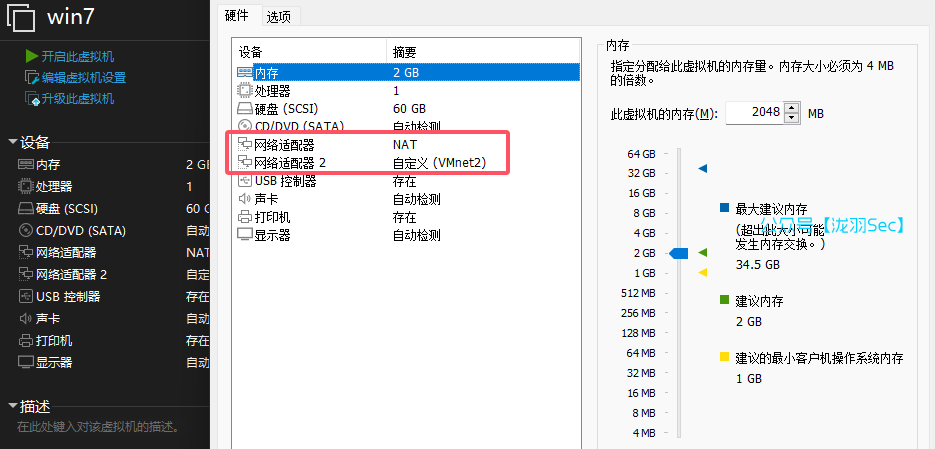This screenshot has height=449, width=935.
Task: Increase memory with the spinner up arrow
Action: pyautogui.click(x=792, y=108)
